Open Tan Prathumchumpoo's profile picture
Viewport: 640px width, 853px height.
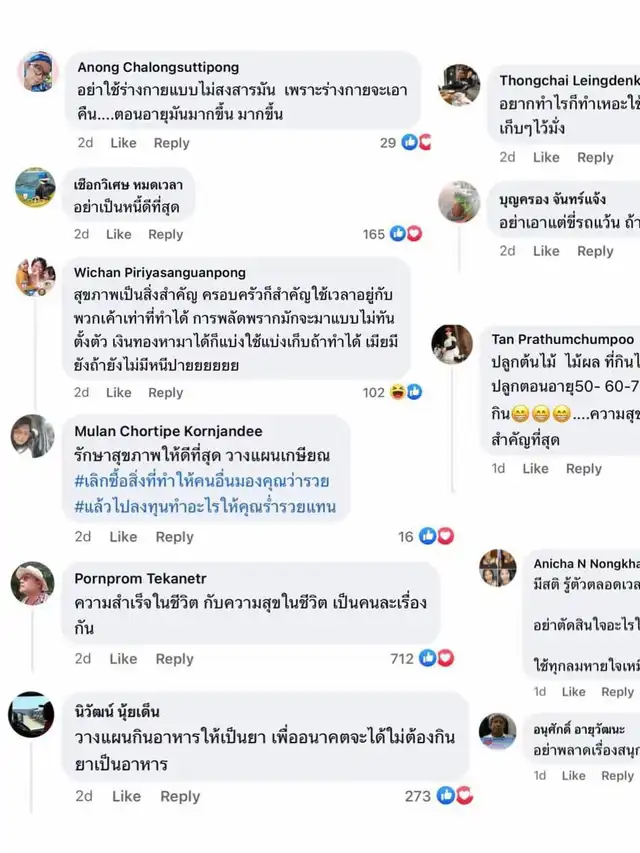point(452,344)
